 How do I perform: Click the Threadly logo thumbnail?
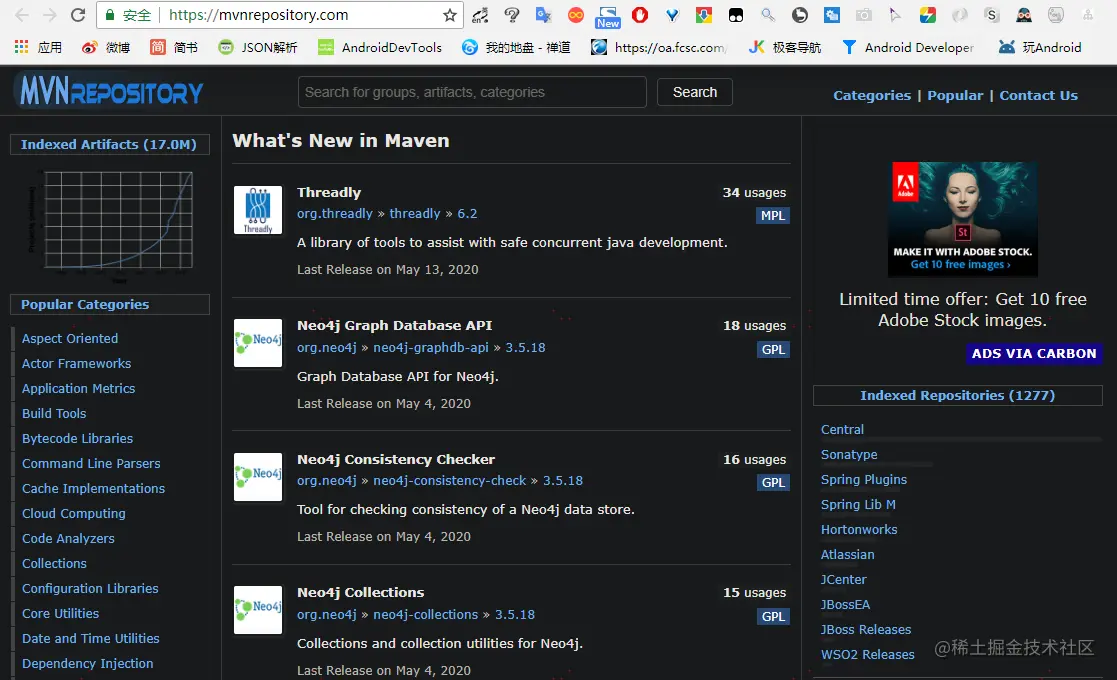click(258, 210)
